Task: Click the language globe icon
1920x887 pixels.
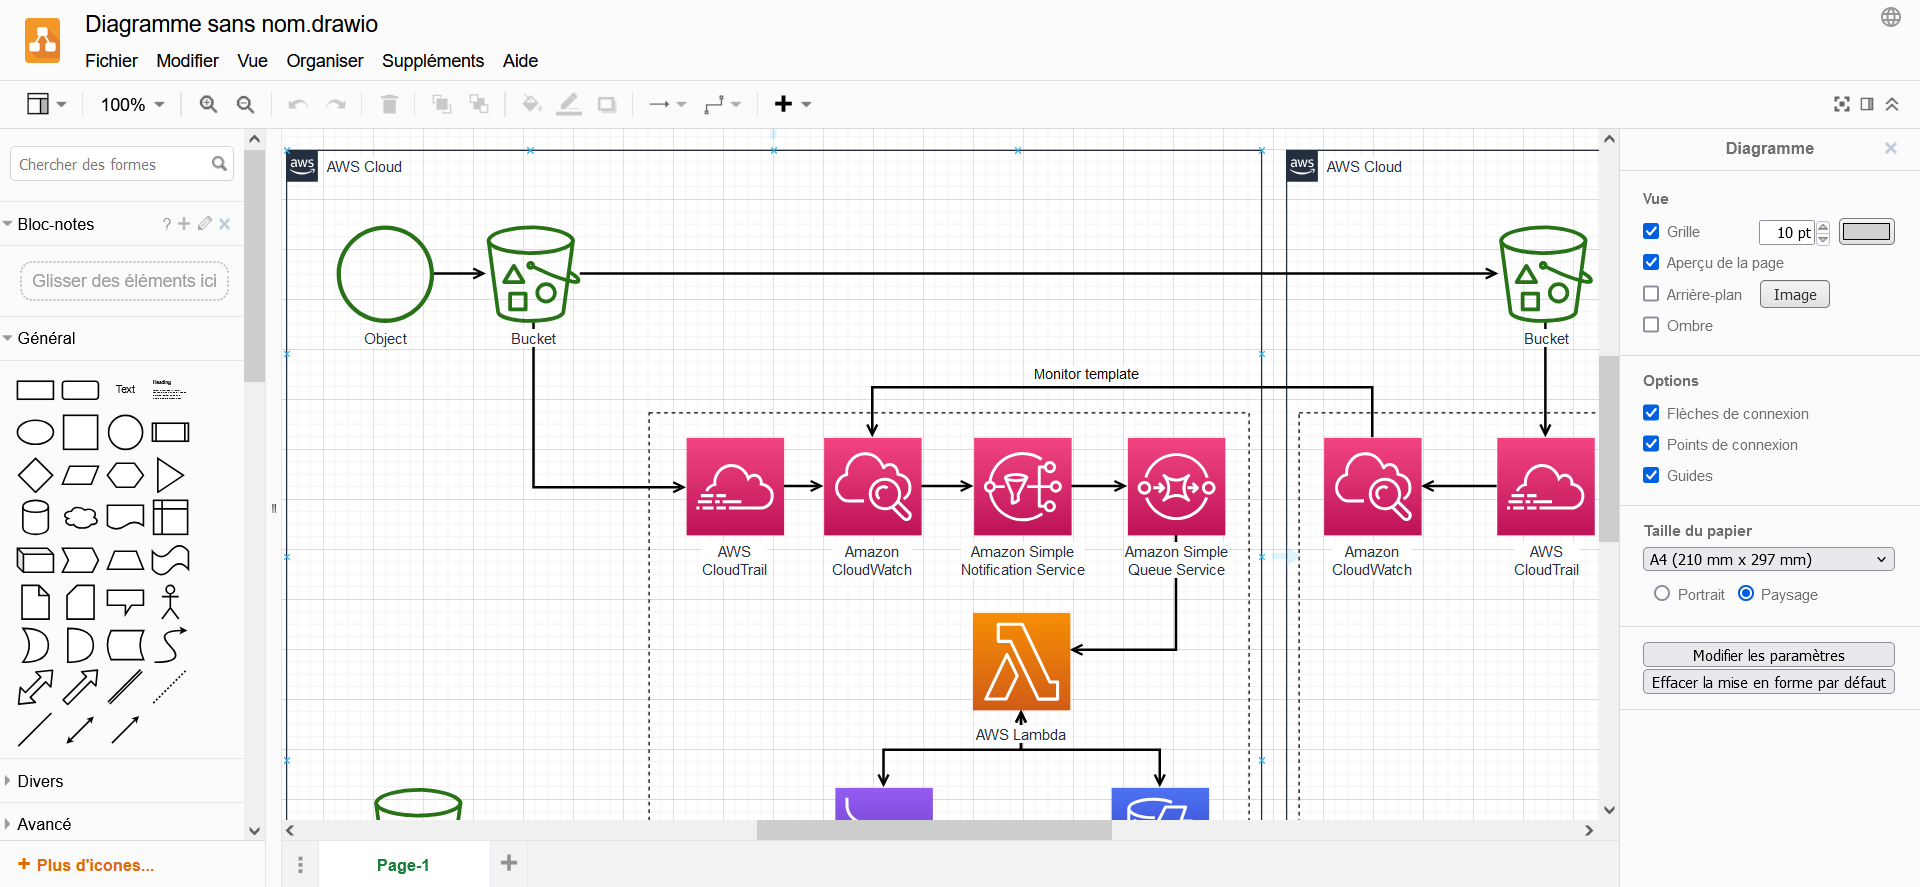Action: point(1890,17)
